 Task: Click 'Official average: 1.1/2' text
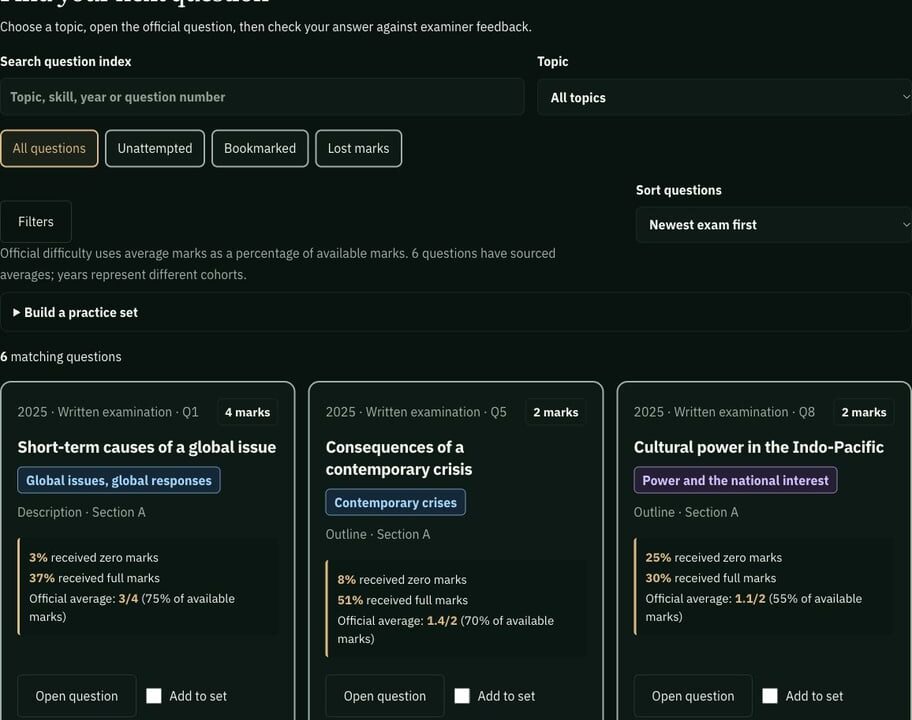pos(706,598)
